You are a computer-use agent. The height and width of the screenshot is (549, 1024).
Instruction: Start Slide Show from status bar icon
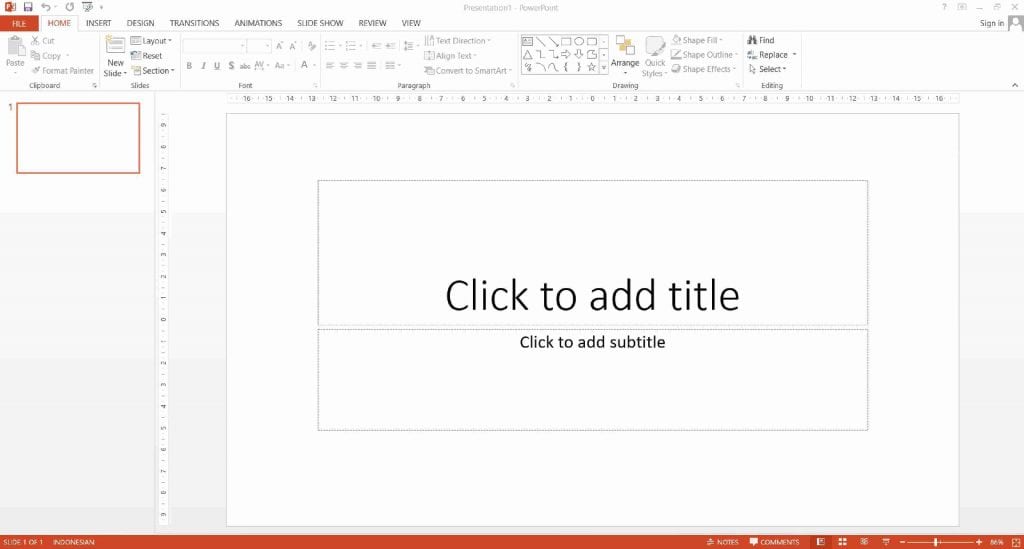click(886, 542)
